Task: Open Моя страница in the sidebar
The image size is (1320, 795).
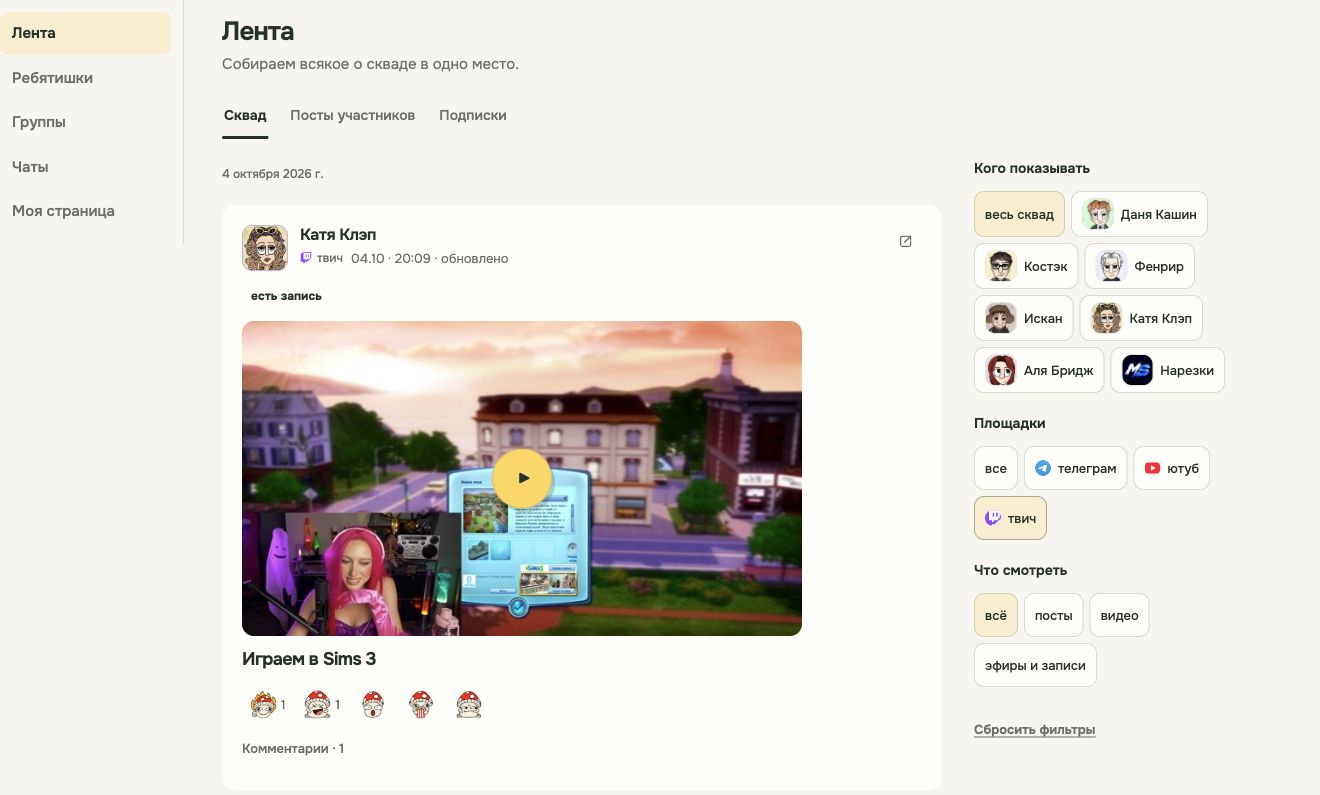Action: click(86, 211)
